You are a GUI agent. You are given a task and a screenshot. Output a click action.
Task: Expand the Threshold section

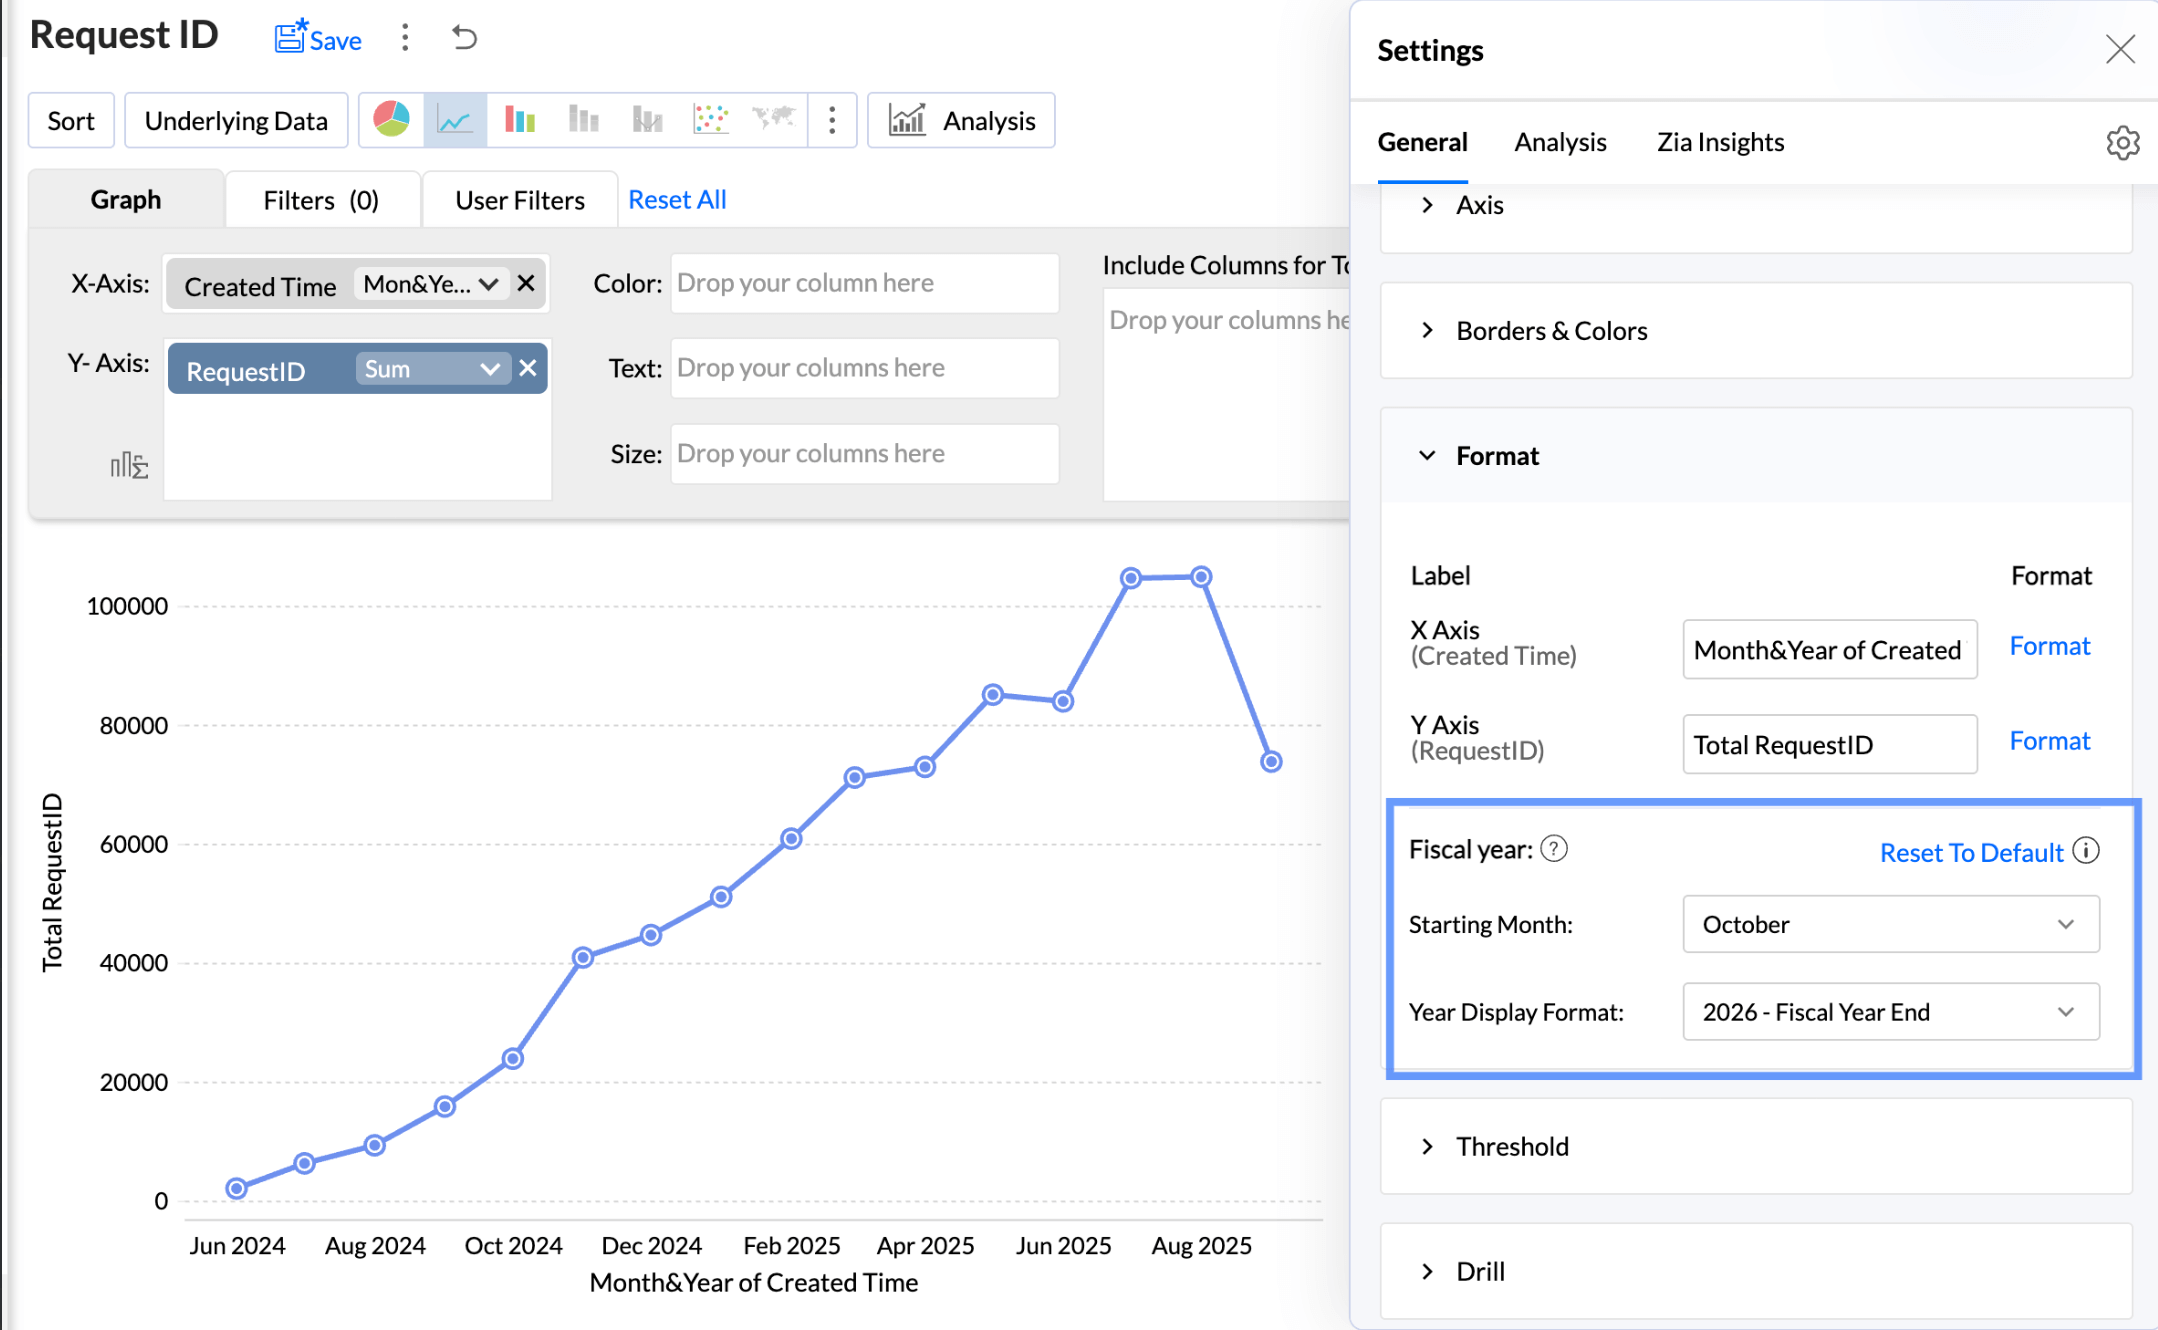tap(1512, 1146)
